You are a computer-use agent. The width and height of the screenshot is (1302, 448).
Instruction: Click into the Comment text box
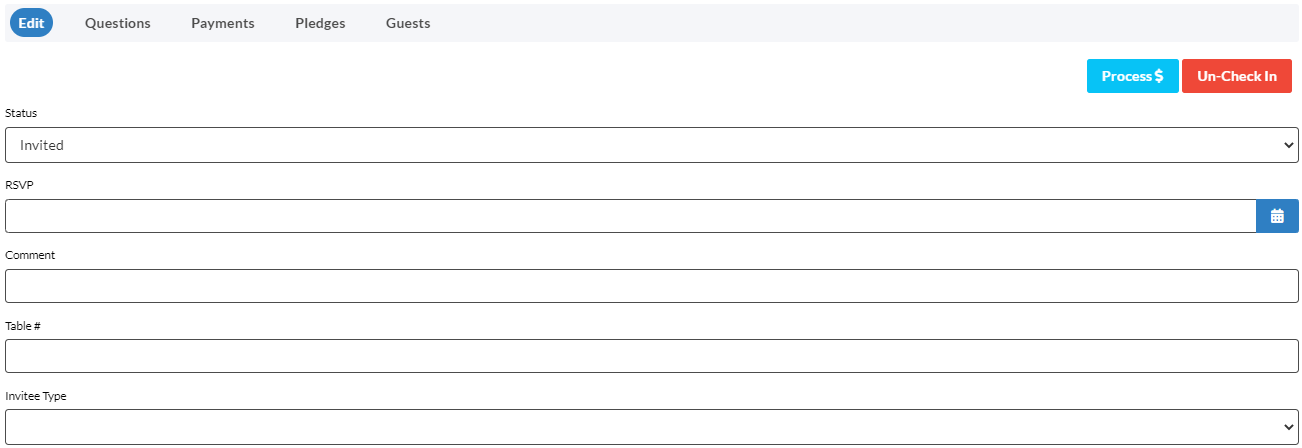tap(652, 286)
